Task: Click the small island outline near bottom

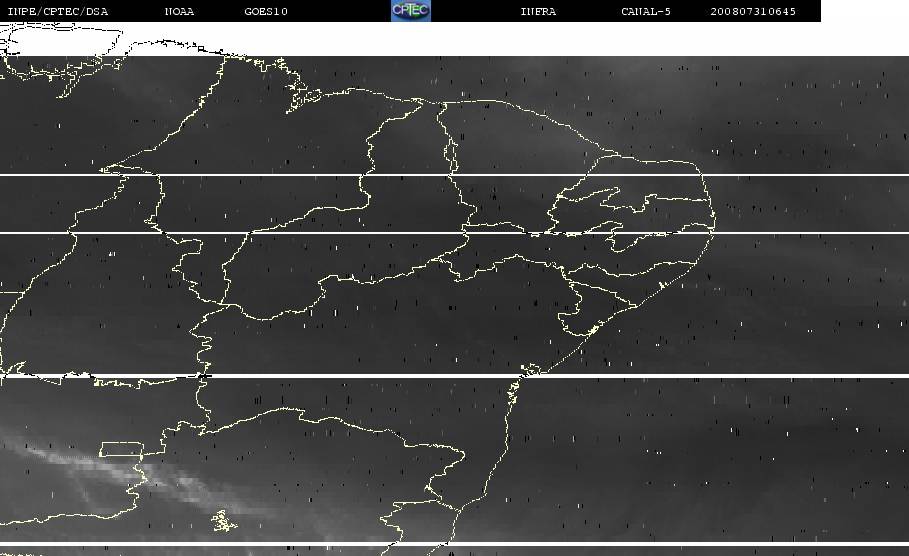Action: click(224, 520)
